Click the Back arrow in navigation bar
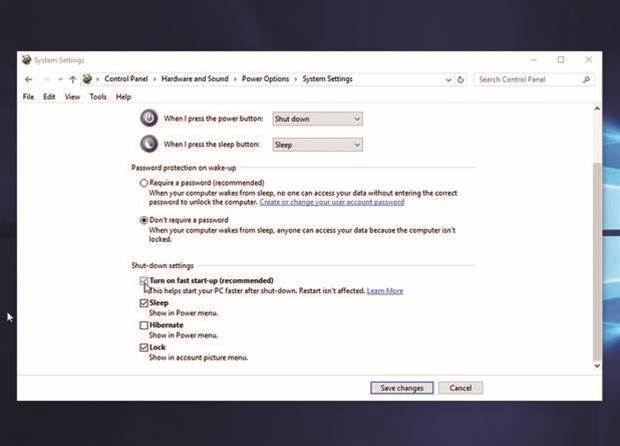Image resolution: width=620 pixels, height=446 pixels. tap(28, 79)
